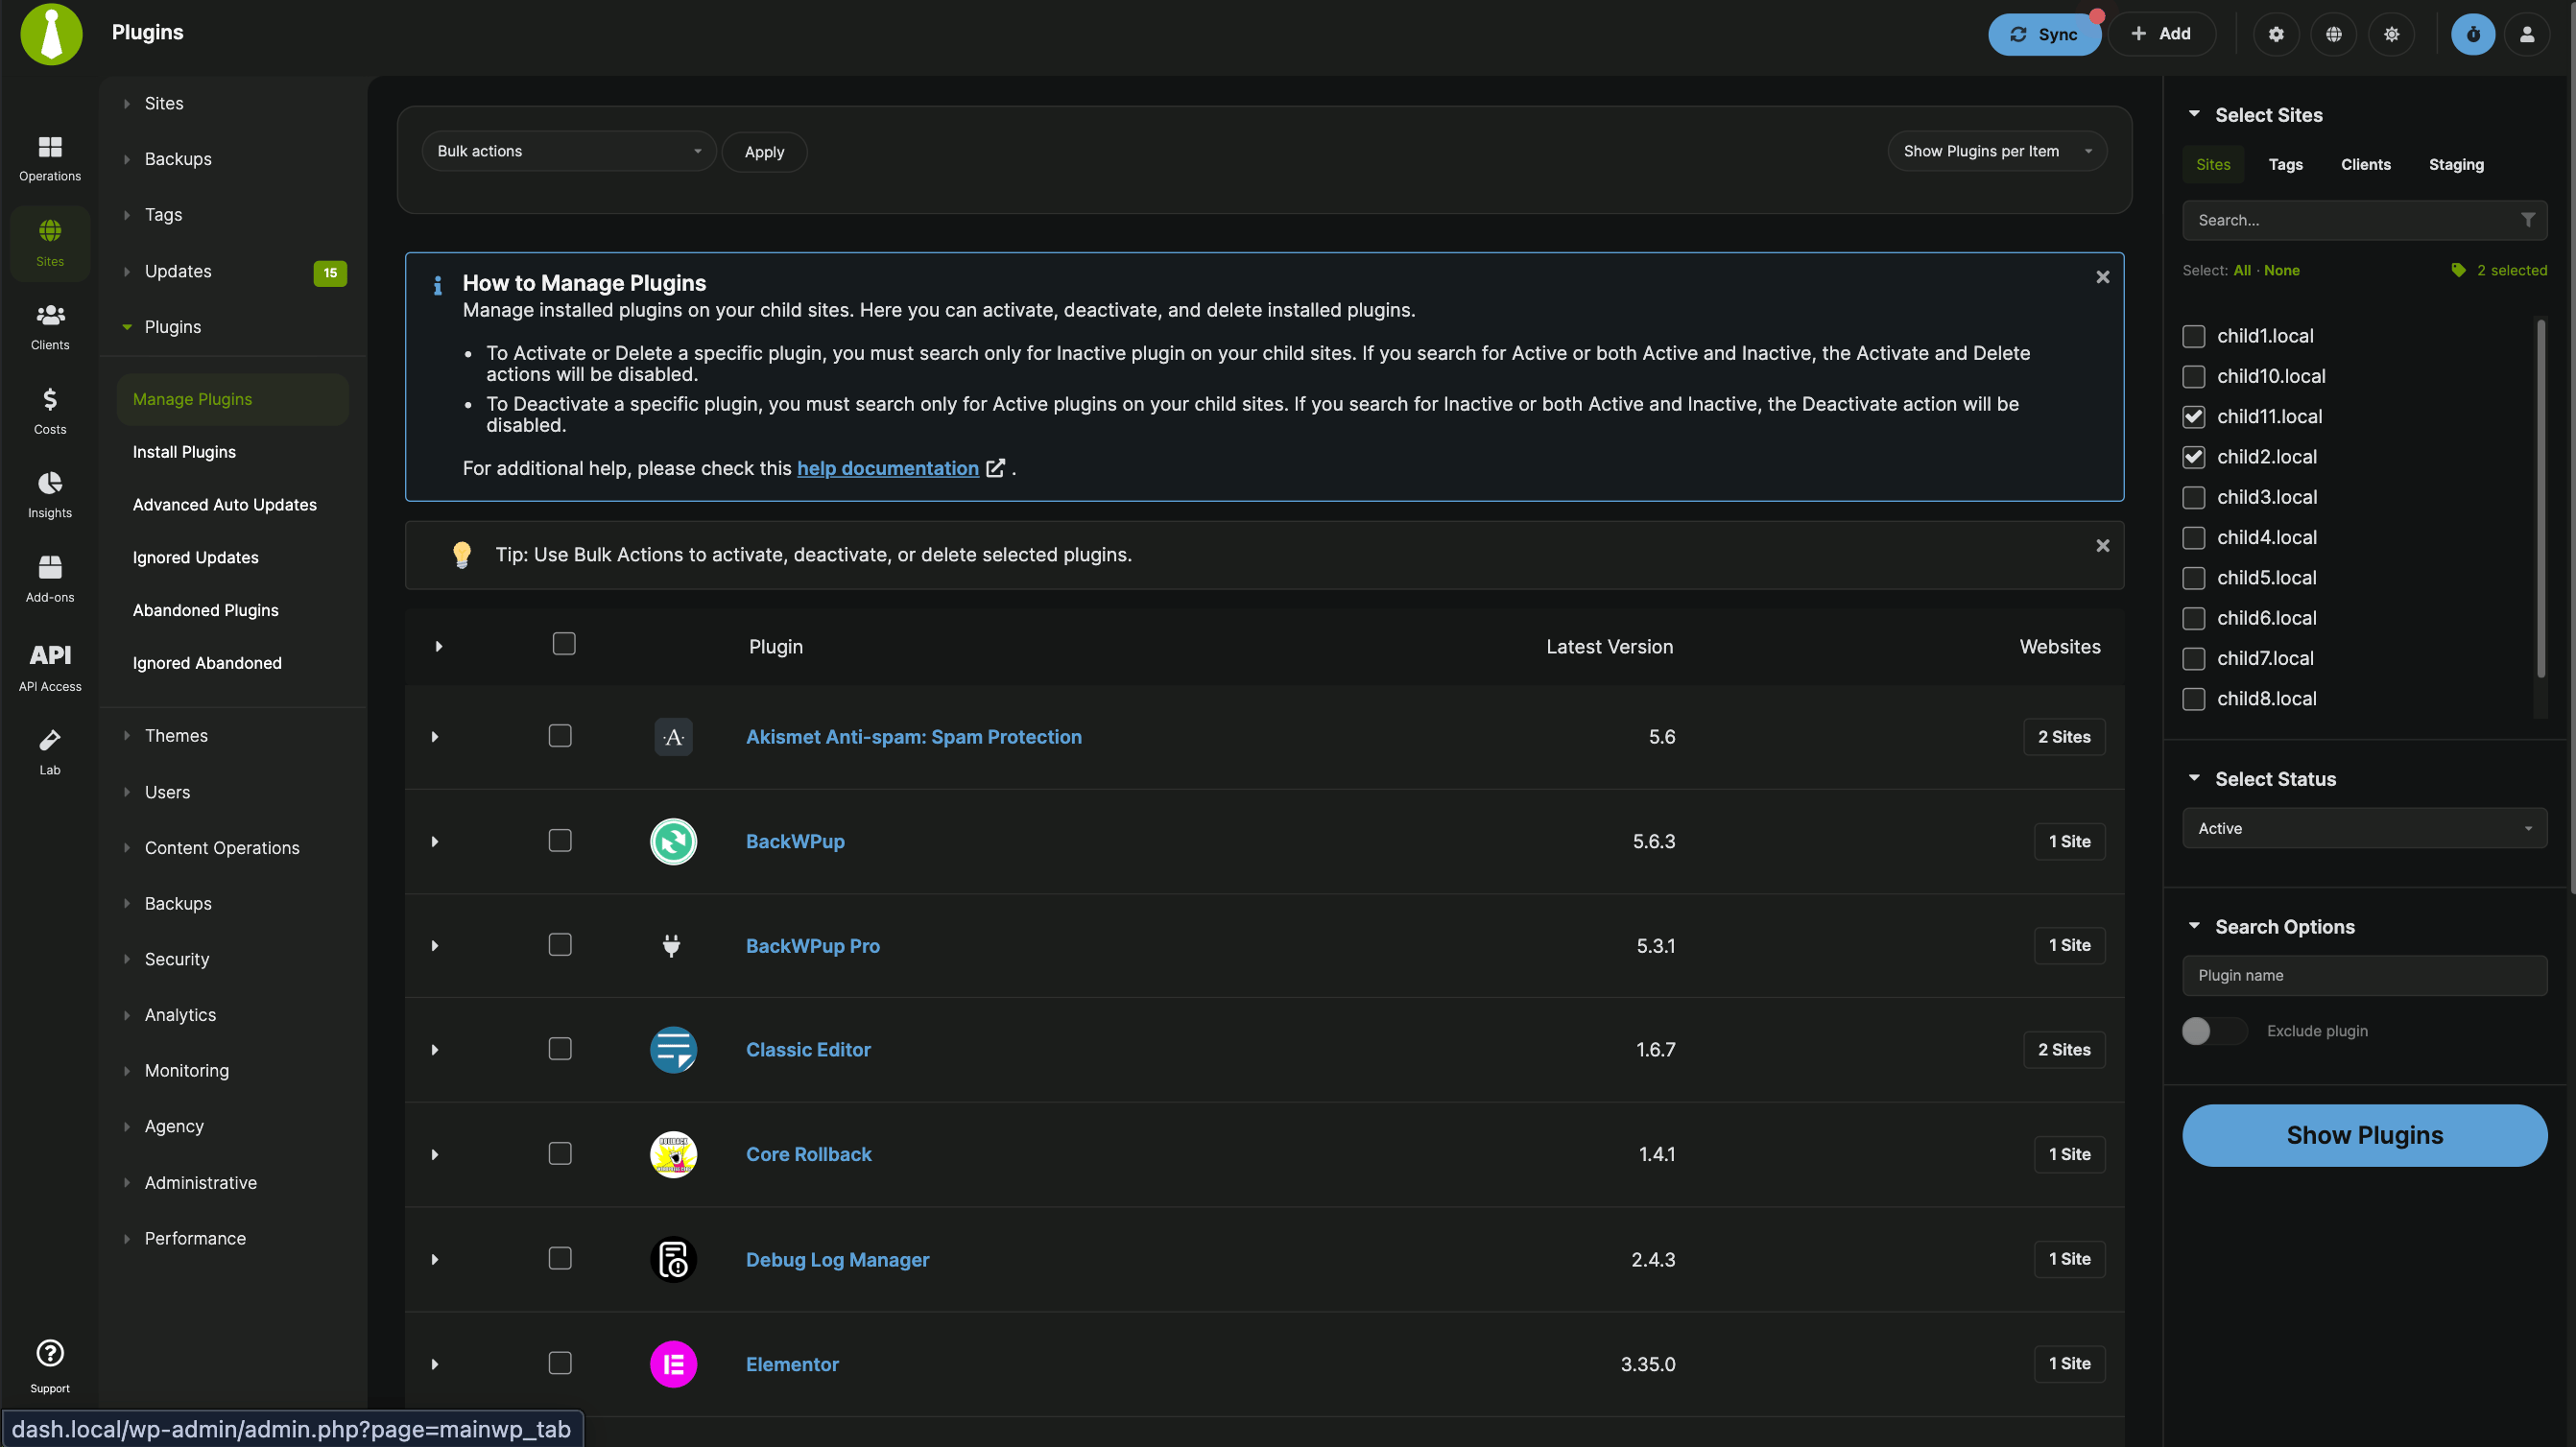Open the Show Plugins per Item dropdown
The height and width of the screenshot is (1447, 2576).
(1997, 151)
